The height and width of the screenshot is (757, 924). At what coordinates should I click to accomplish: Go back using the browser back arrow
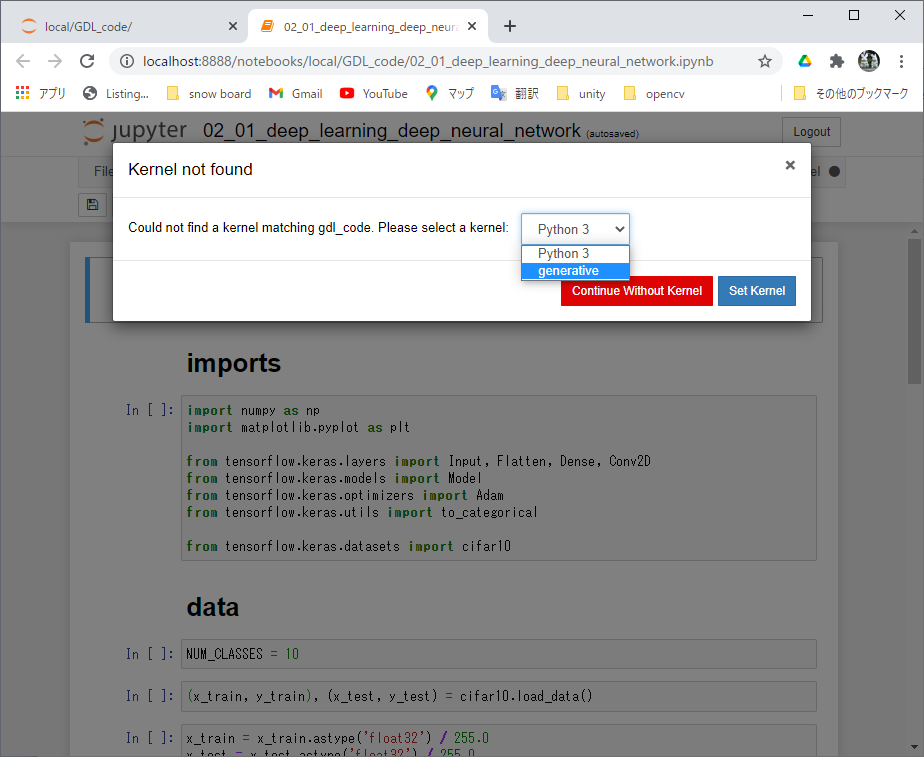(24, 61)
